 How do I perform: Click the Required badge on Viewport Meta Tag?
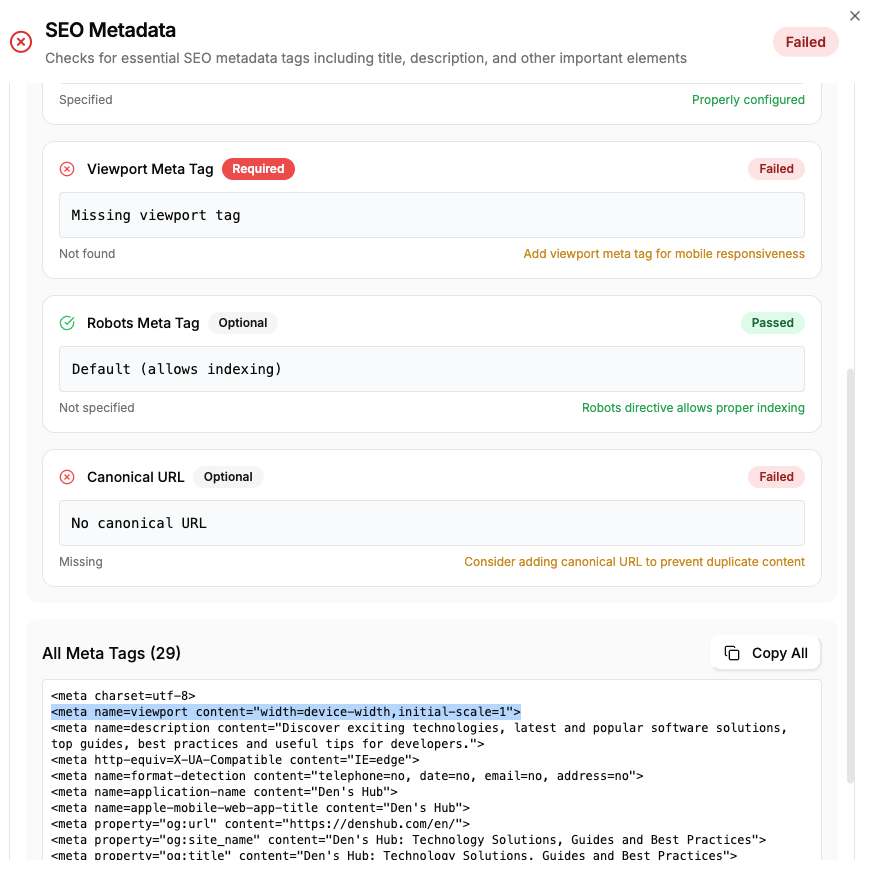[x=258, y=169]
